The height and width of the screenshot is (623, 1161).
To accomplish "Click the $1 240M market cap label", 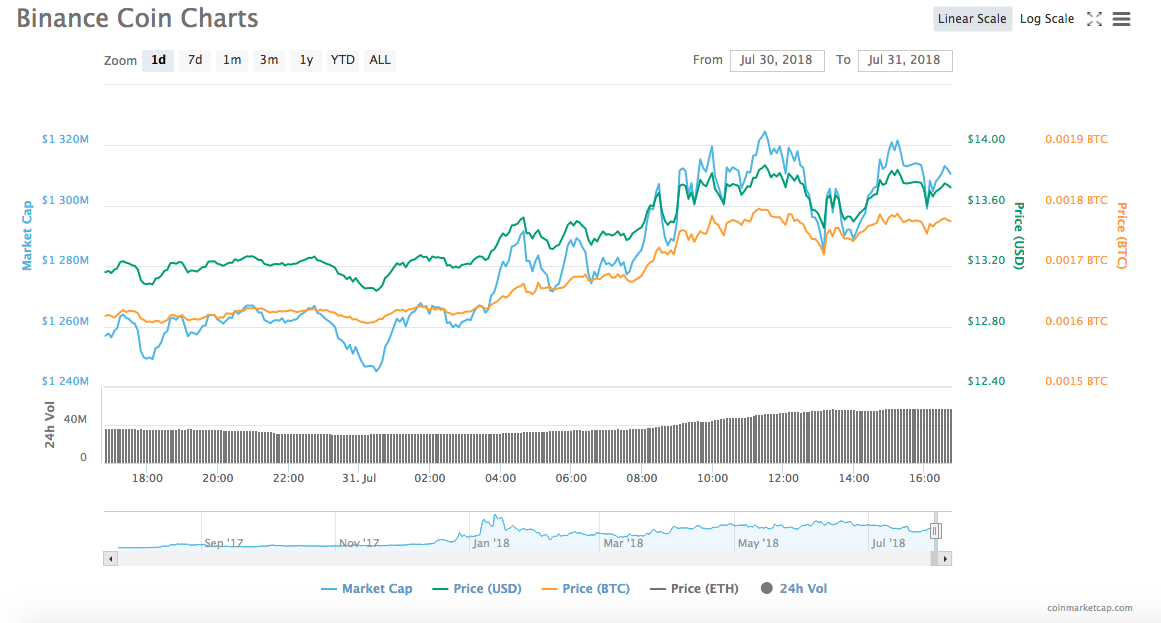I will [x=65, y=382].
